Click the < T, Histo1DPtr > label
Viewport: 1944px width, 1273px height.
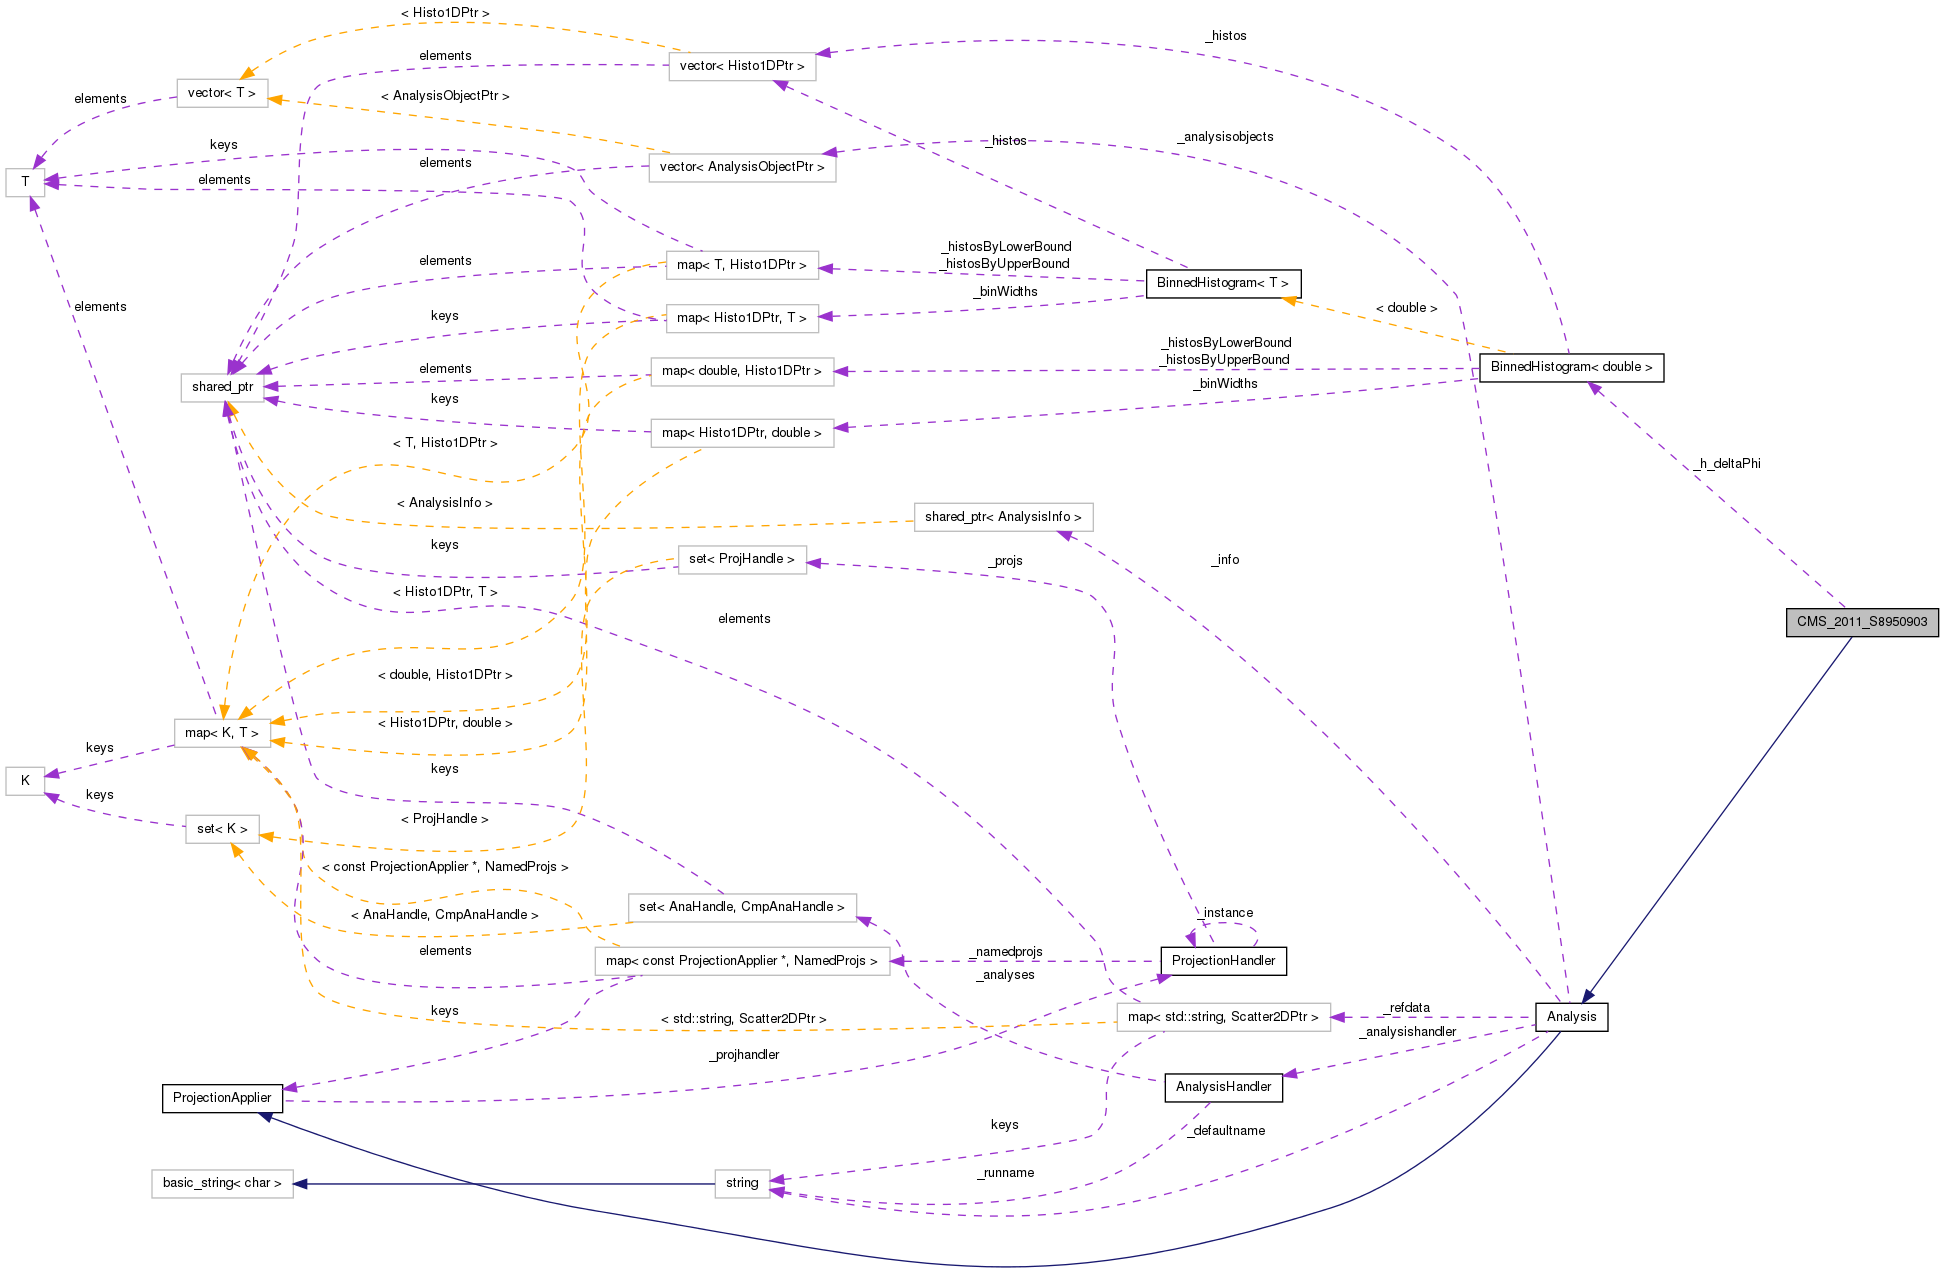pyautogui.click(x=445, y=443)
